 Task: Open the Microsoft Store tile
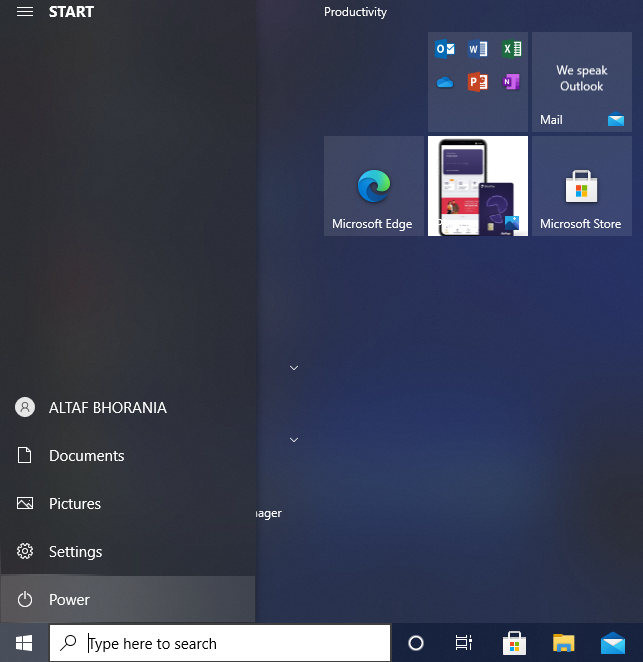tap(582, 186)
